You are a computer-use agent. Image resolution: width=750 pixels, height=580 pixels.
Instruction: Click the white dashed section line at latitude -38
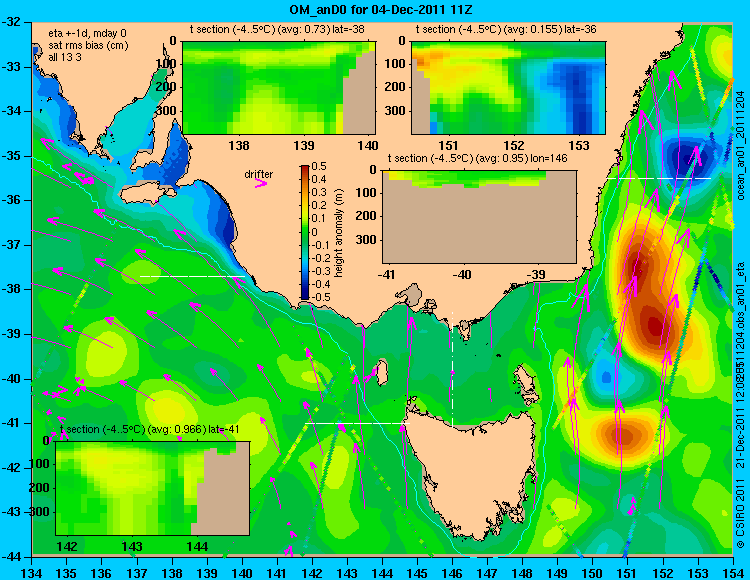tap(192, 276)
